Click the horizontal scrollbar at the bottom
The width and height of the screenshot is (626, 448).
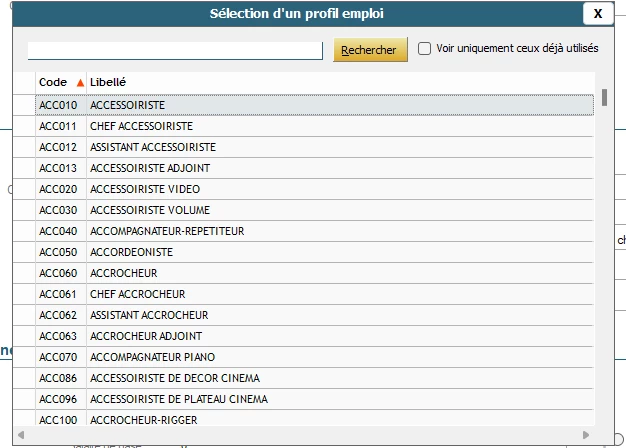300,437
